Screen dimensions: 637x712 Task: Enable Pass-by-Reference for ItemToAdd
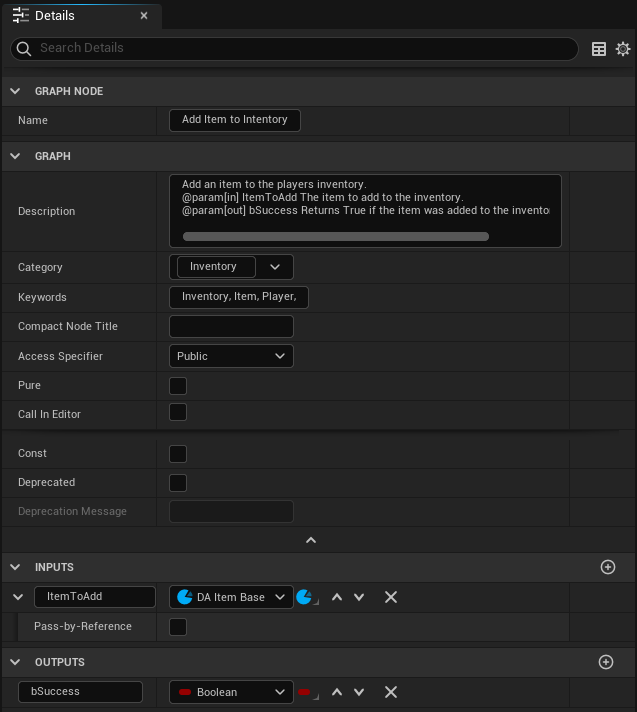178,627
